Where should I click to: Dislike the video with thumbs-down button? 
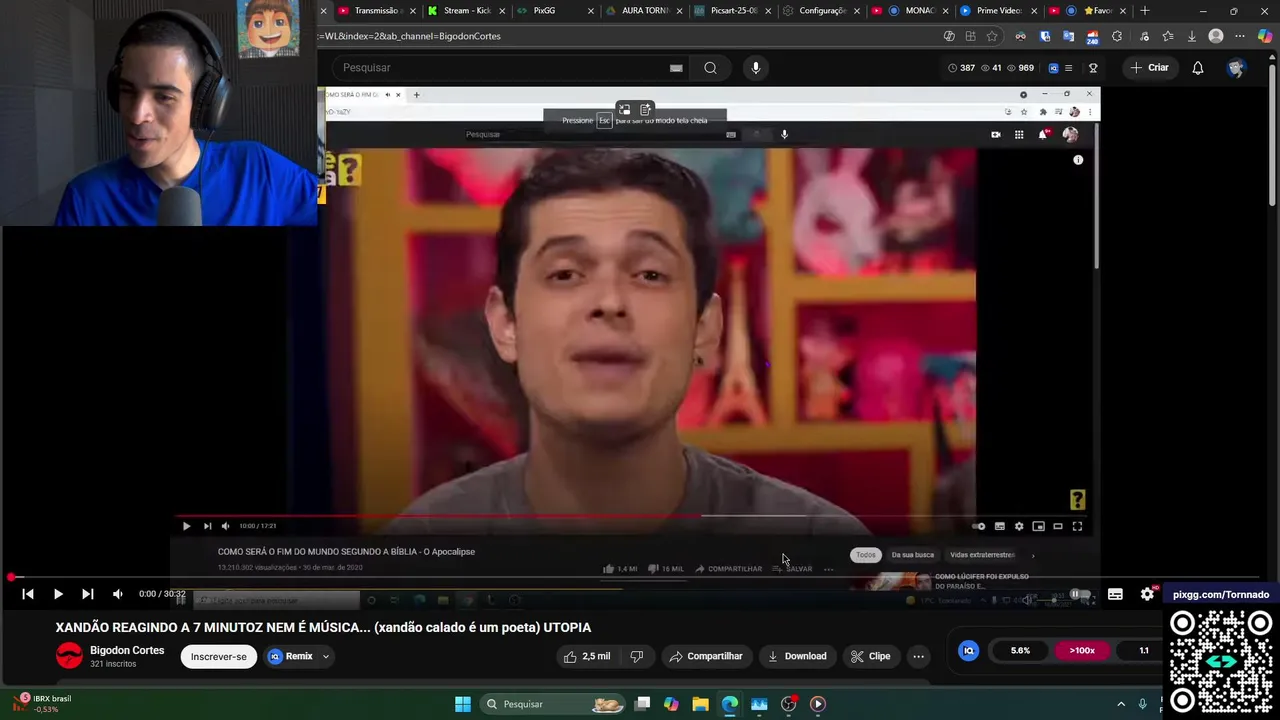[x=637, y=656]
